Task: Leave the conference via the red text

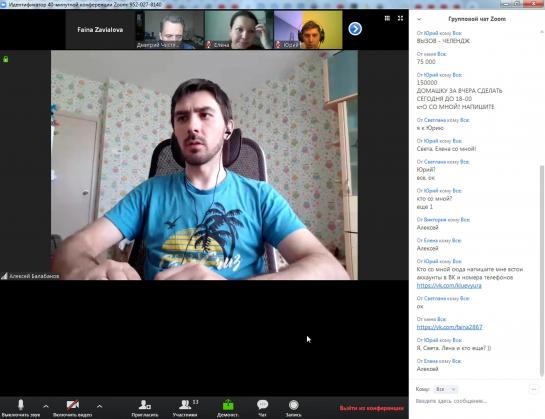Action: 372,408
